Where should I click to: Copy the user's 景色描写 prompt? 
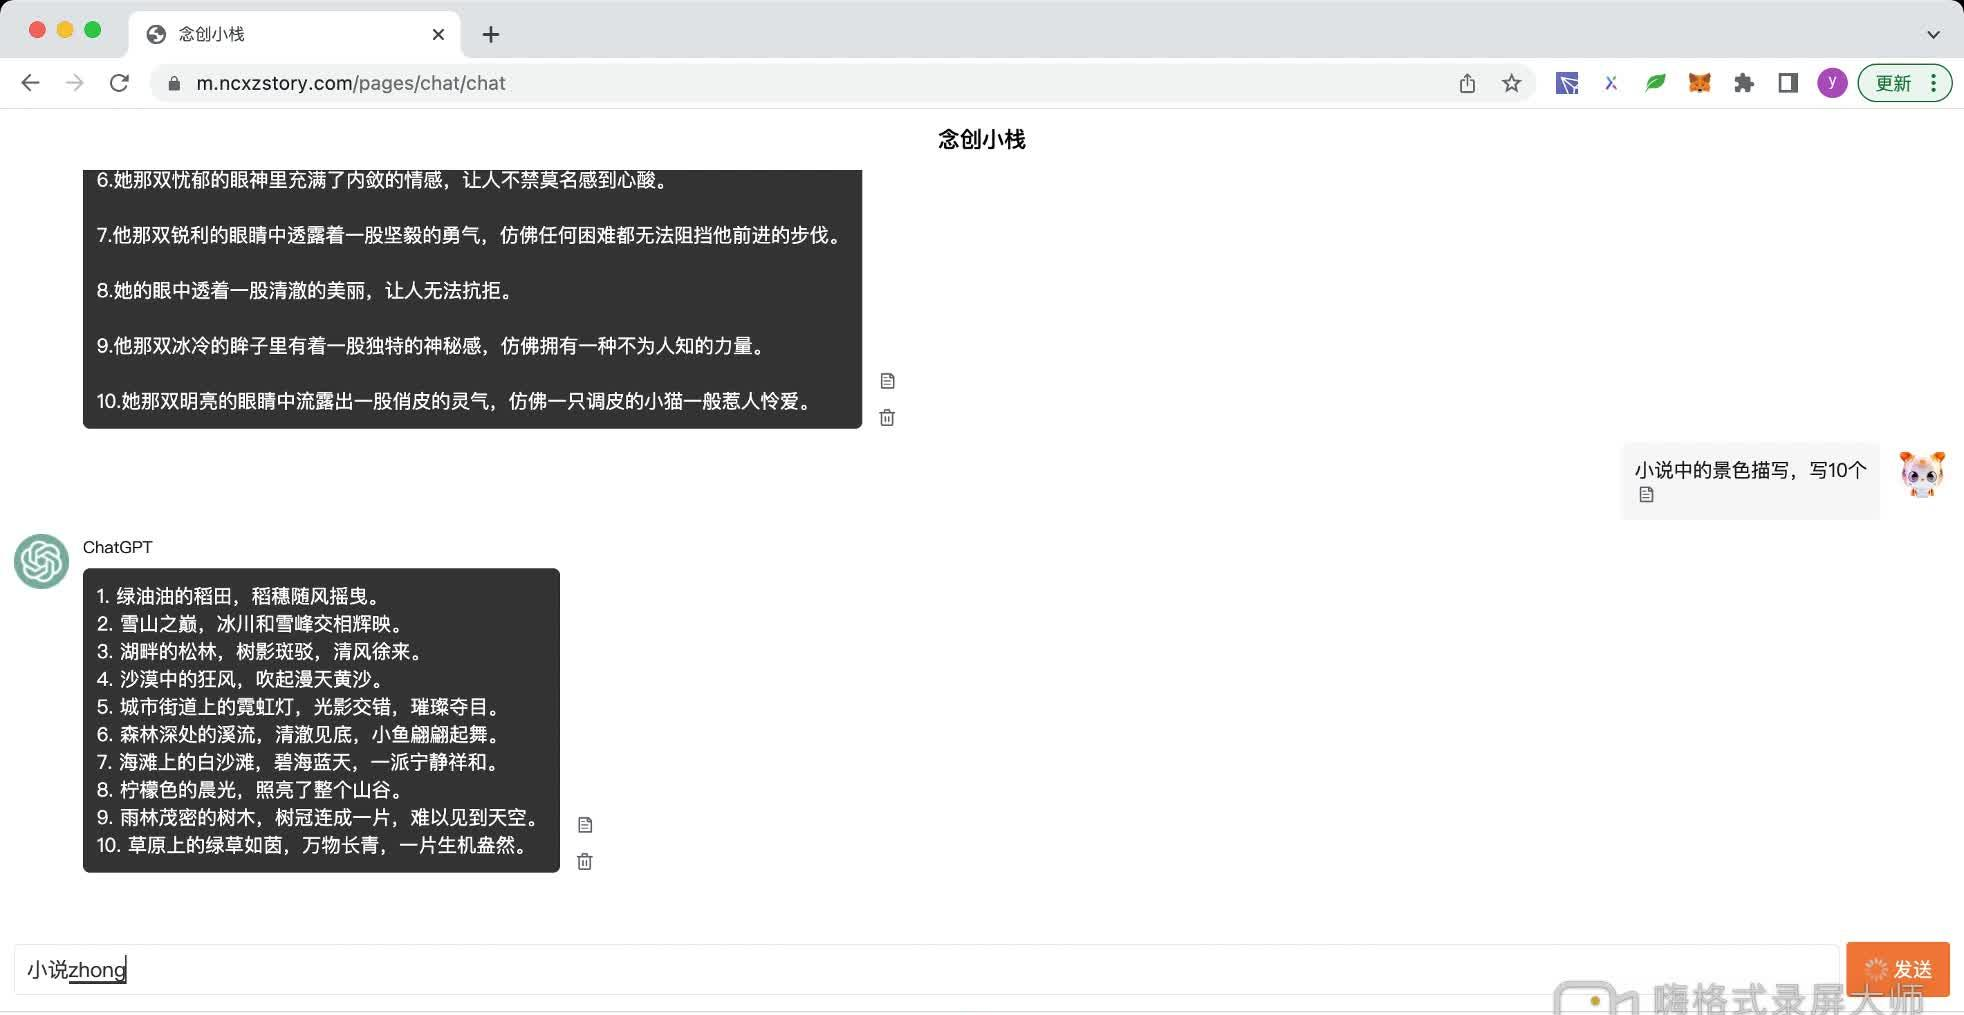(1646, 495)
